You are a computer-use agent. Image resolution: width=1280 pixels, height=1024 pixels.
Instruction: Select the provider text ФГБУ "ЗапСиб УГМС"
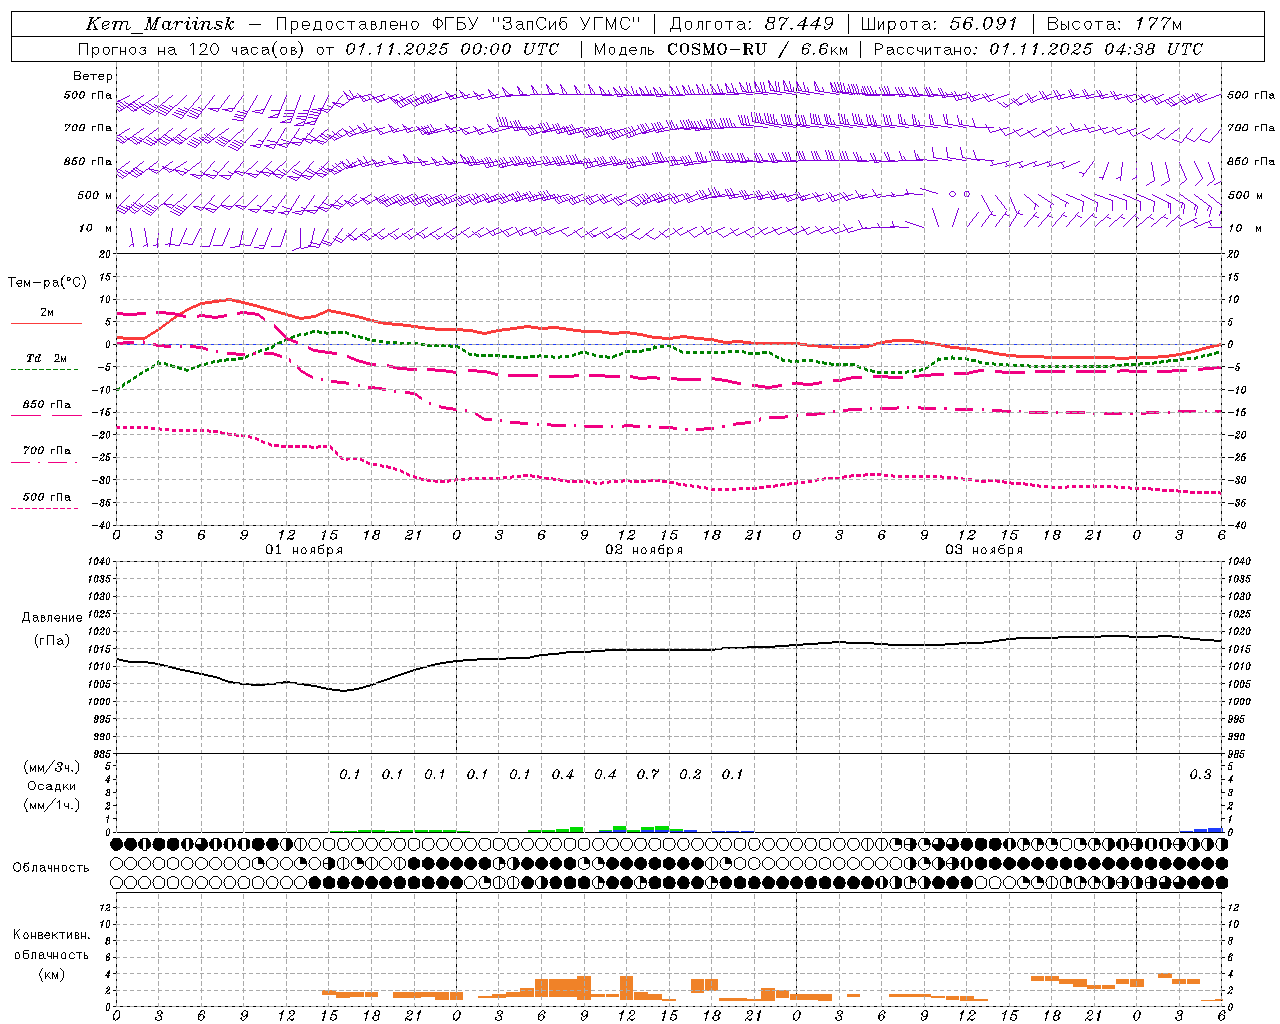coord(535,24)
